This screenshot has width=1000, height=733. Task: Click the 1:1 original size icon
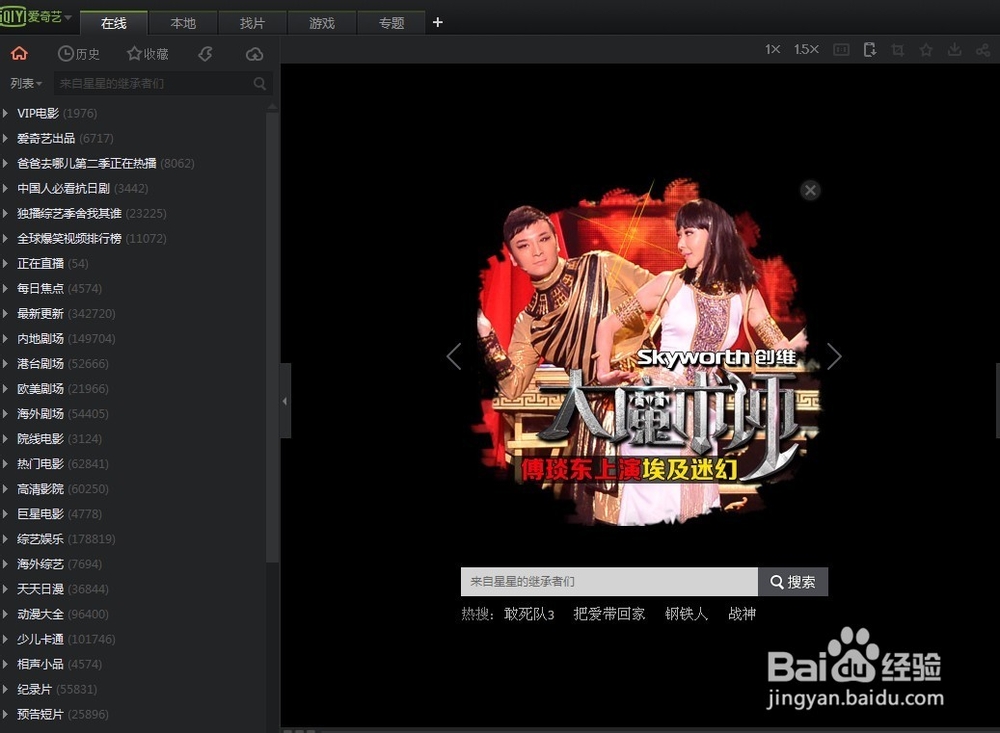[x=841, y=50]
